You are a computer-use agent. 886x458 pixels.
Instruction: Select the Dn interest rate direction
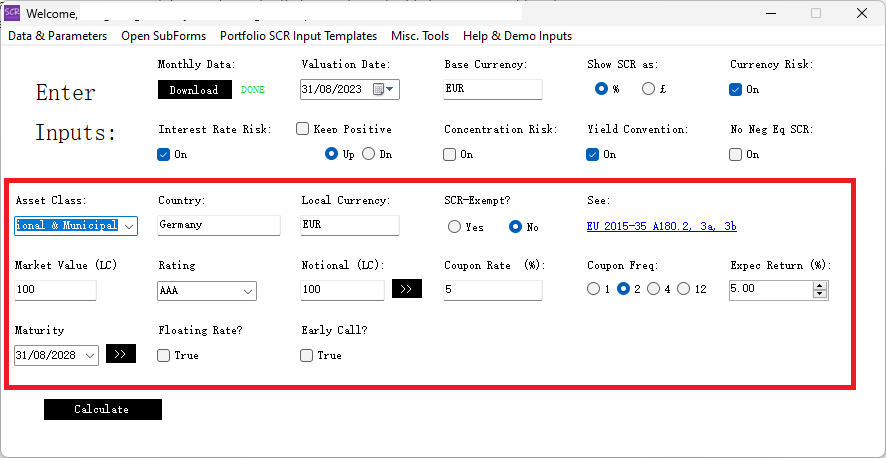pos(369,154)
